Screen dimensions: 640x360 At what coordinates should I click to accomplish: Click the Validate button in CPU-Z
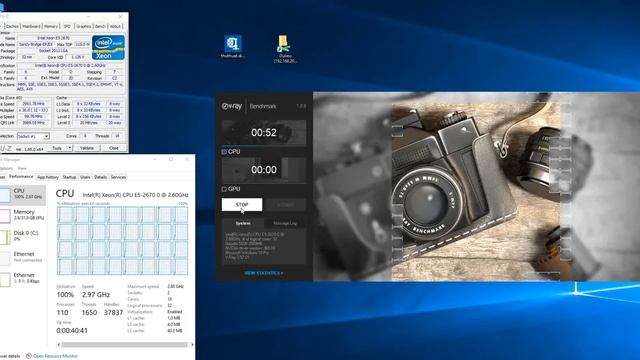pyautogui.click(x=87, y=148)
